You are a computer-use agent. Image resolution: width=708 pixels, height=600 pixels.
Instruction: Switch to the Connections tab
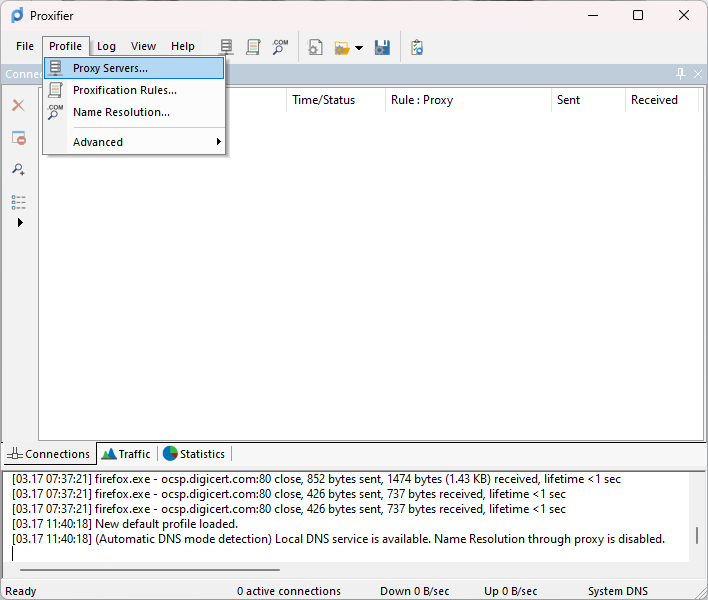click(49, 454)
